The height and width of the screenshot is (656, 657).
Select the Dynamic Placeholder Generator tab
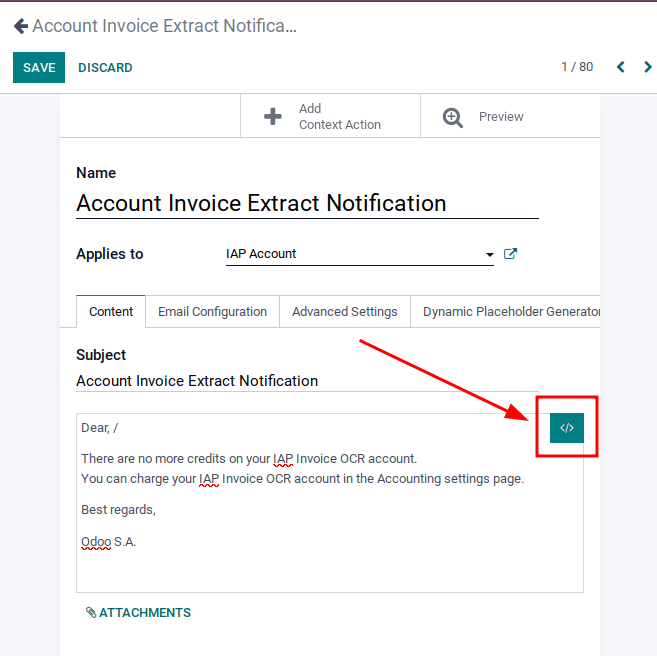click(x=510, y=312)
